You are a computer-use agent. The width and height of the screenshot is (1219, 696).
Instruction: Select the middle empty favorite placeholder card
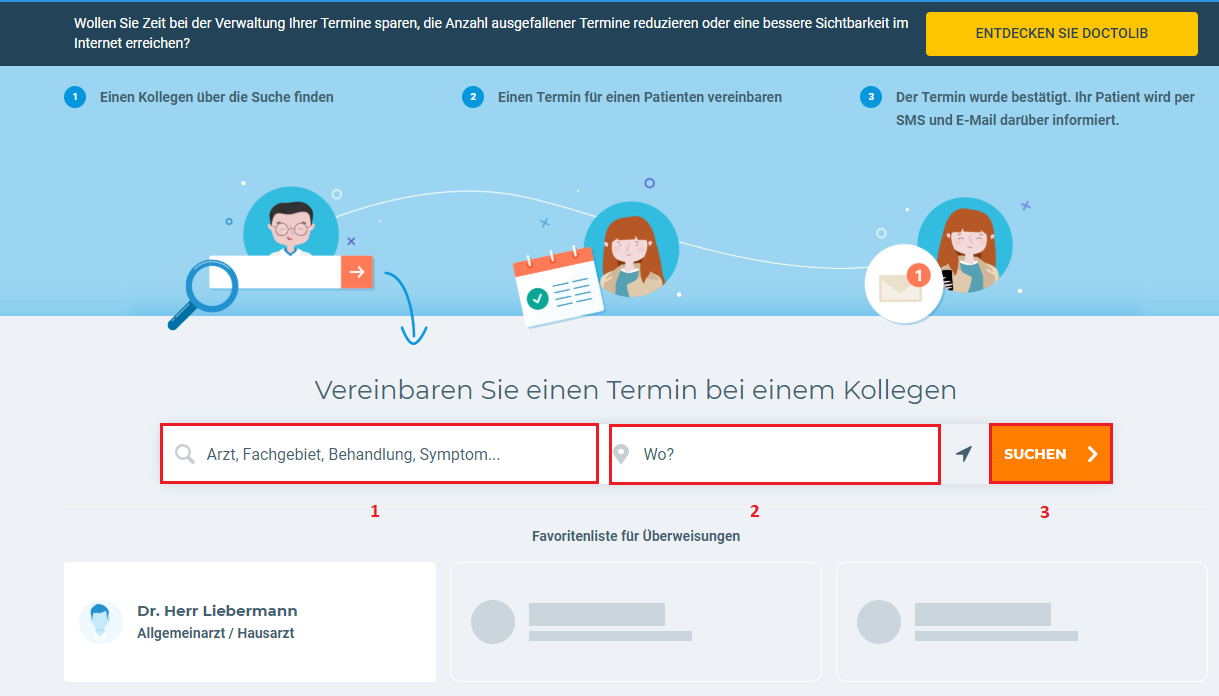635,621
